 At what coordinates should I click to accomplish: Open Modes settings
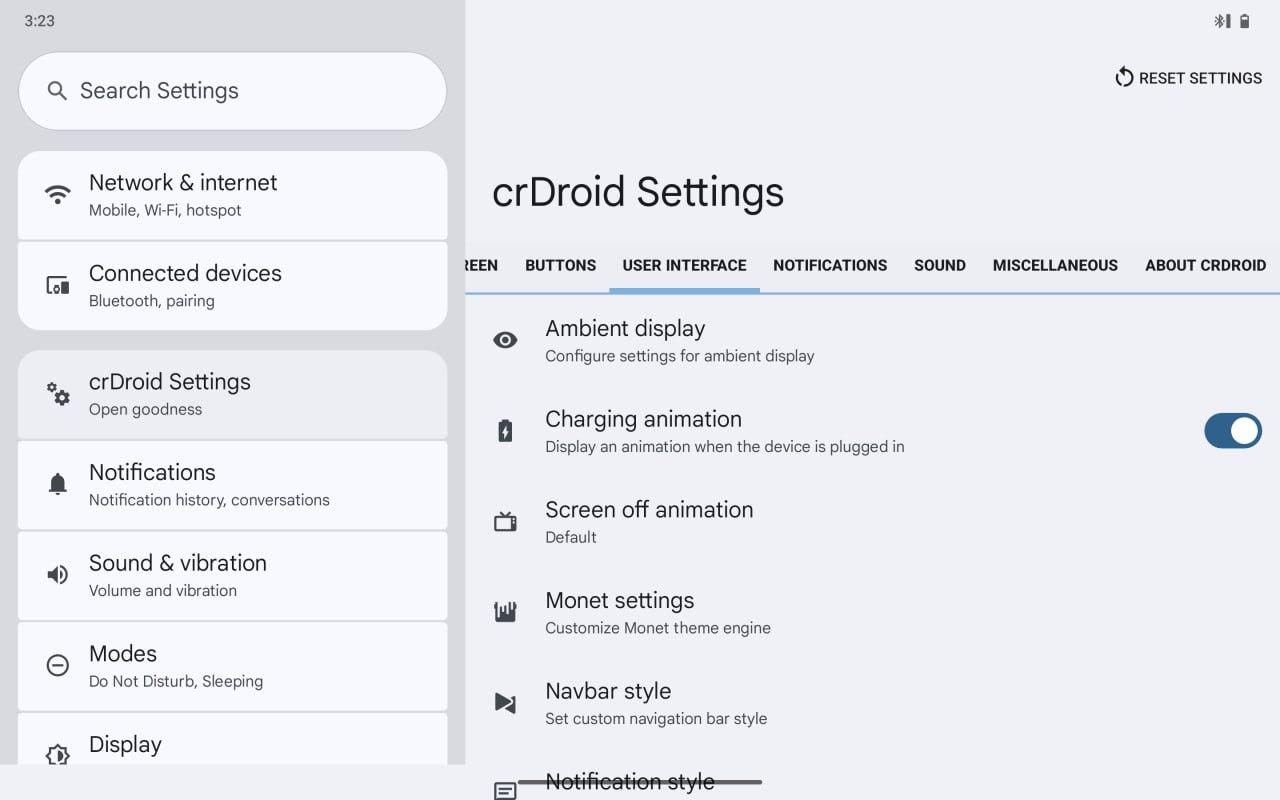pyautogui.click(x=232, y=666)
